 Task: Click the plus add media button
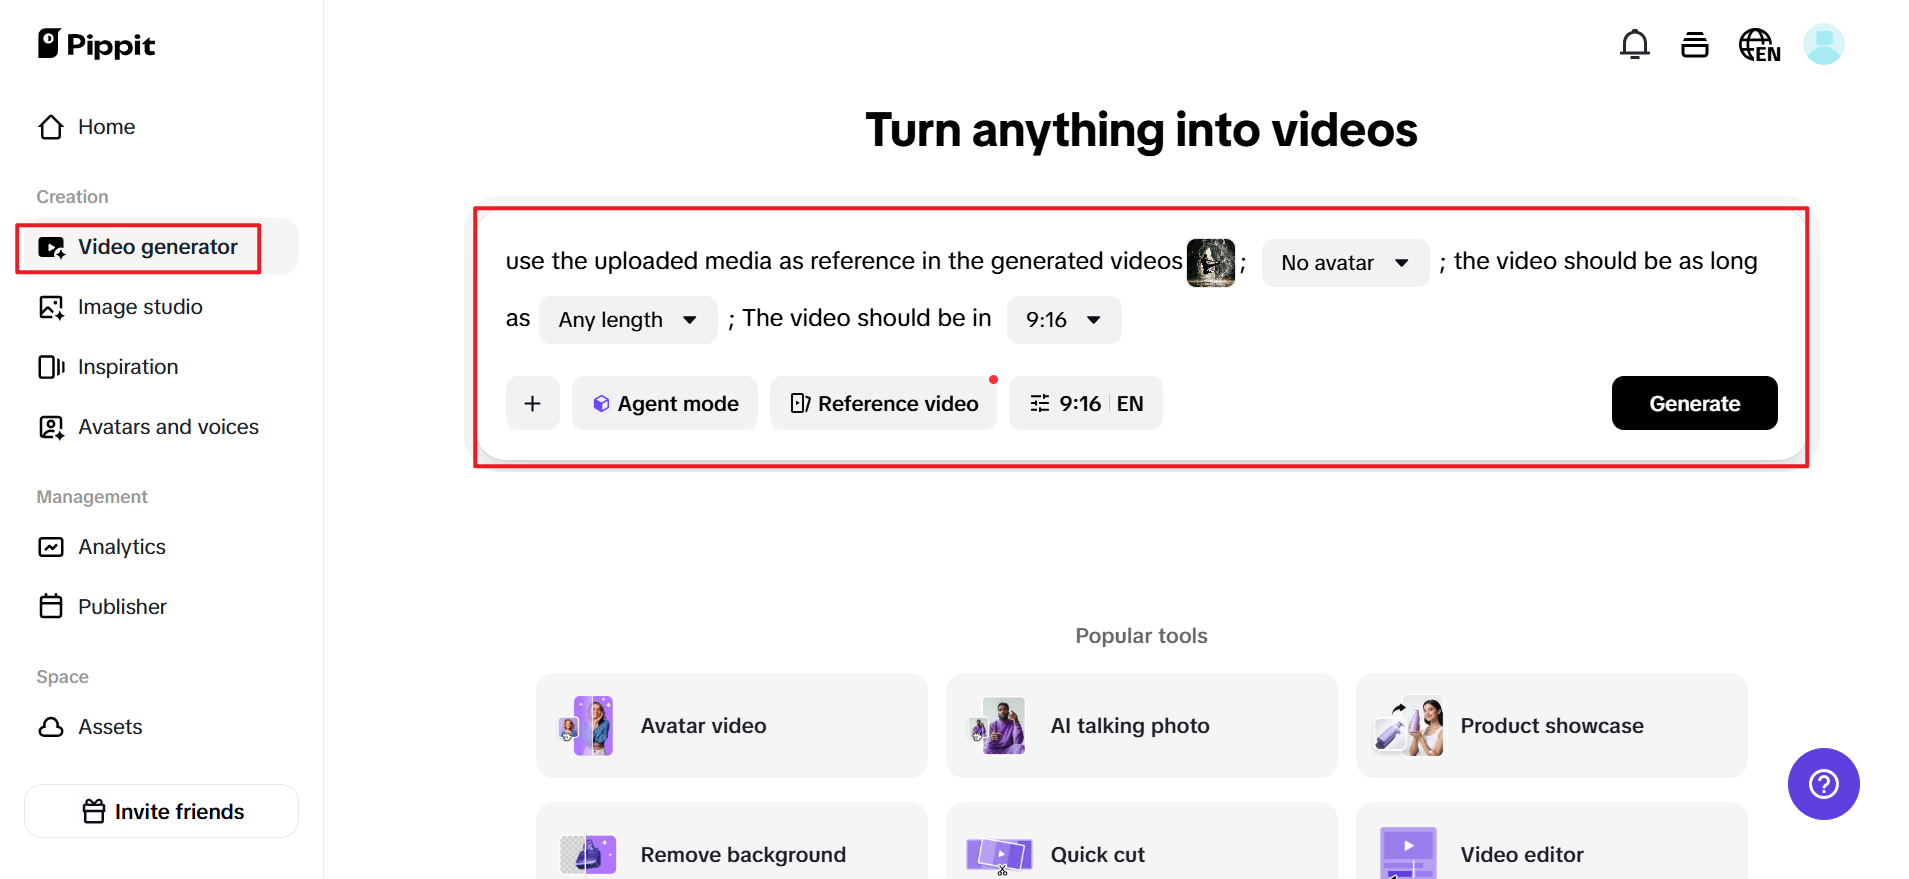point(533,403)
